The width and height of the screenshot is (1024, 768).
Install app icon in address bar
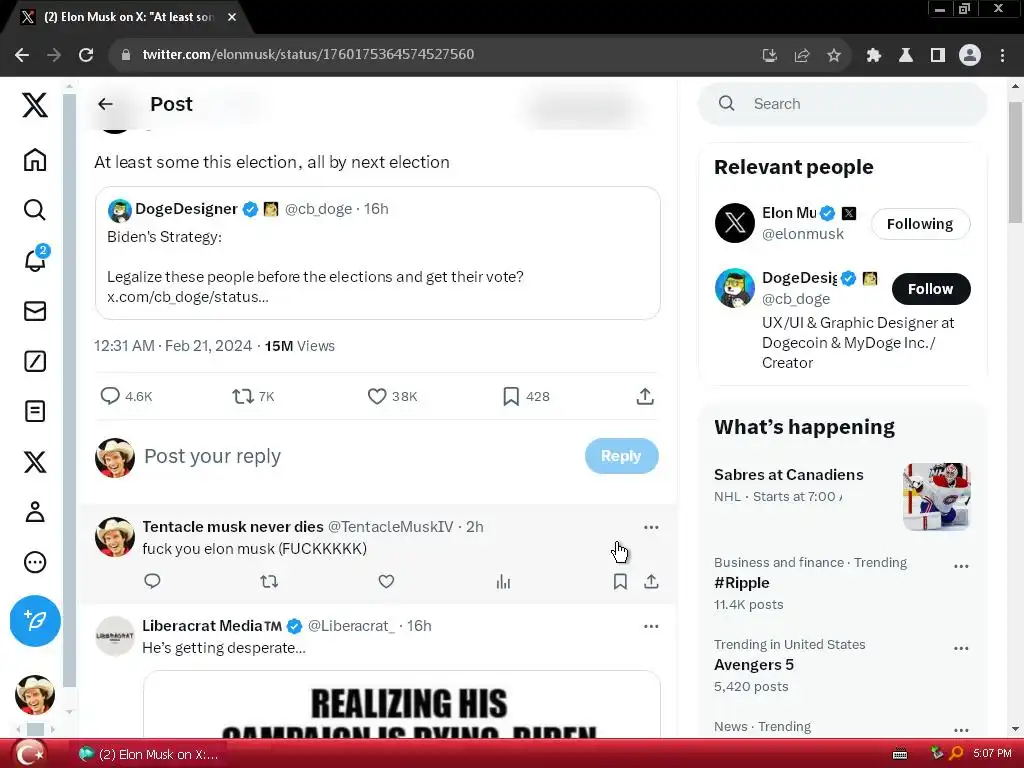tap(770, 56)
